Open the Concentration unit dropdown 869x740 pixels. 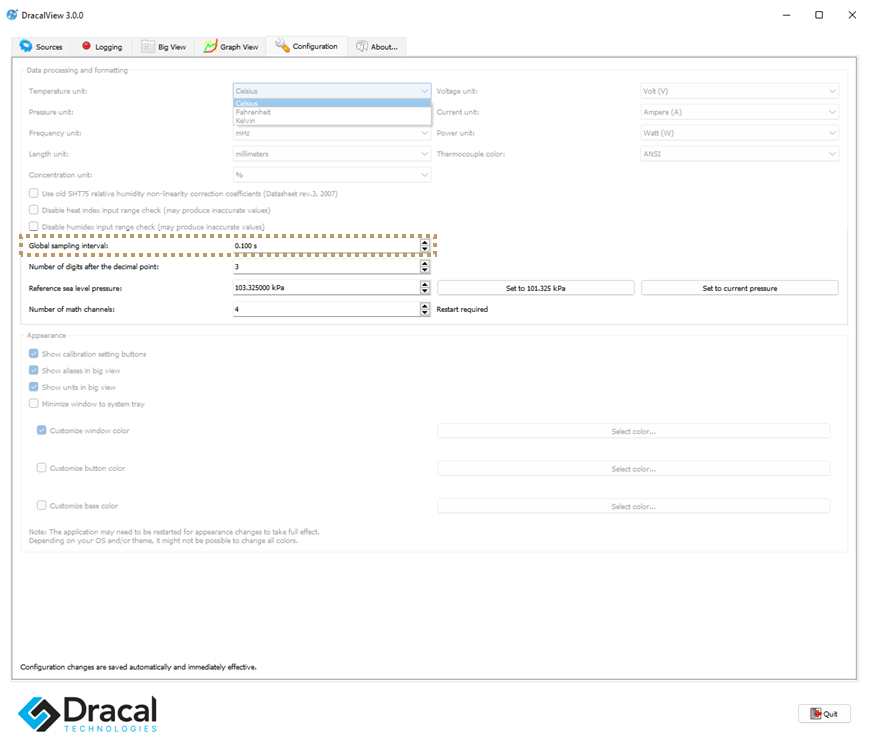pyautogui.click(x=332, y=175)
